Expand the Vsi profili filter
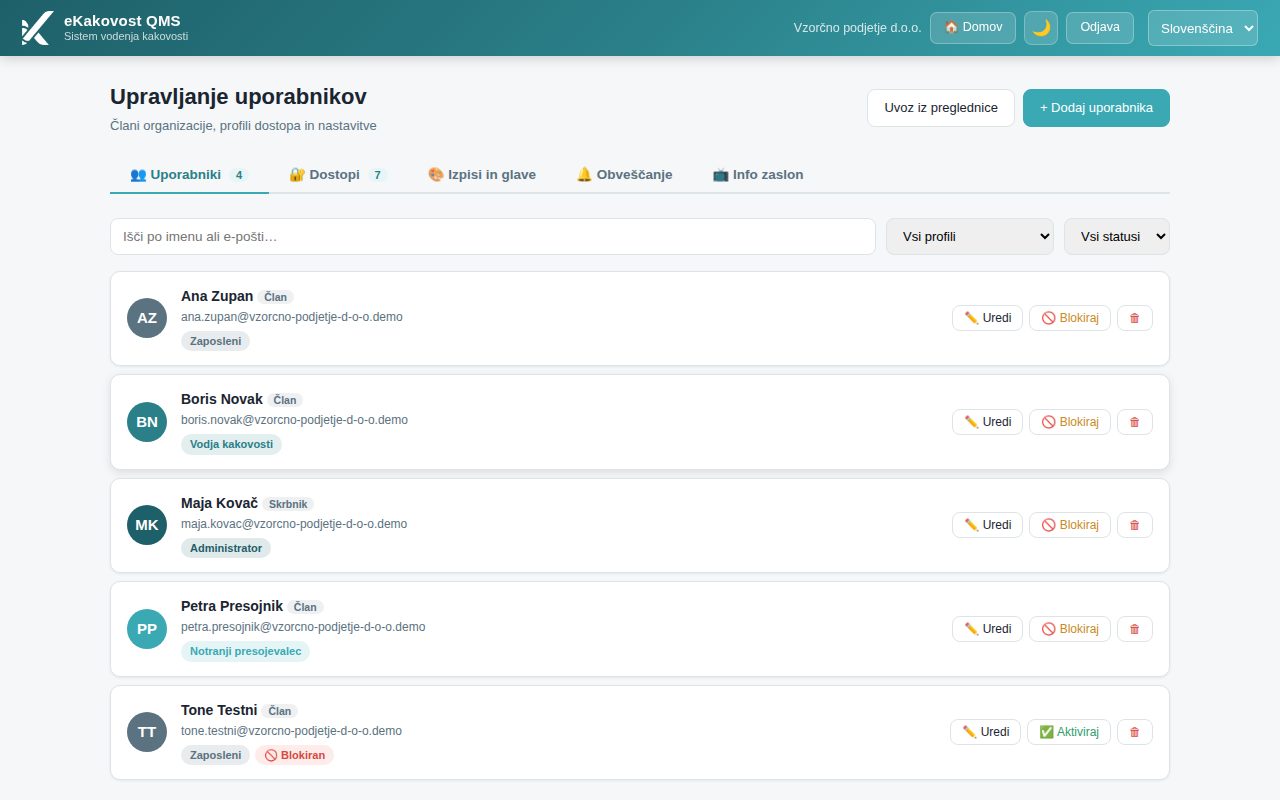 click(970, 236)
